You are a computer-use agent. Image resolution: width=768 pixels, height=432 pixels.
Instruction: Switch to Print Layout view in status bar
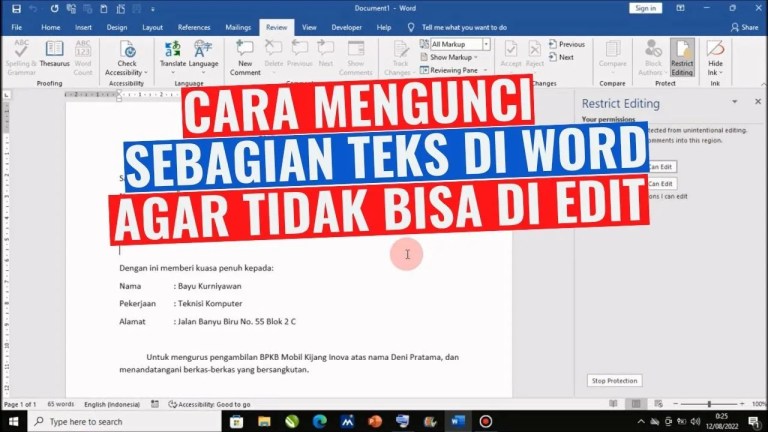pos(636,404)
